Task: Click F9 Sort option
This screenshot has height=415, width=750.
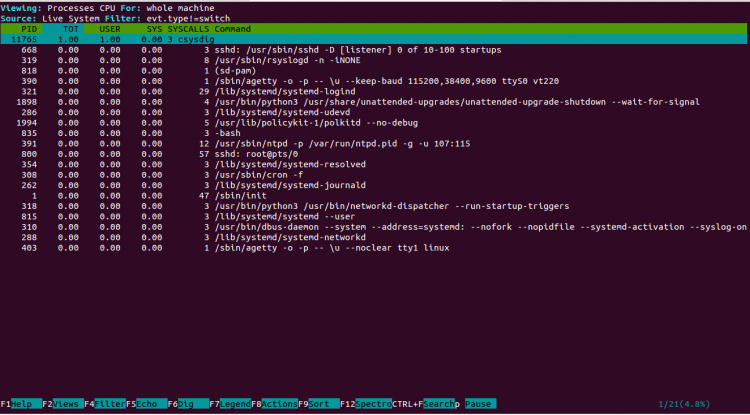Action: click(x=316, y=404)
